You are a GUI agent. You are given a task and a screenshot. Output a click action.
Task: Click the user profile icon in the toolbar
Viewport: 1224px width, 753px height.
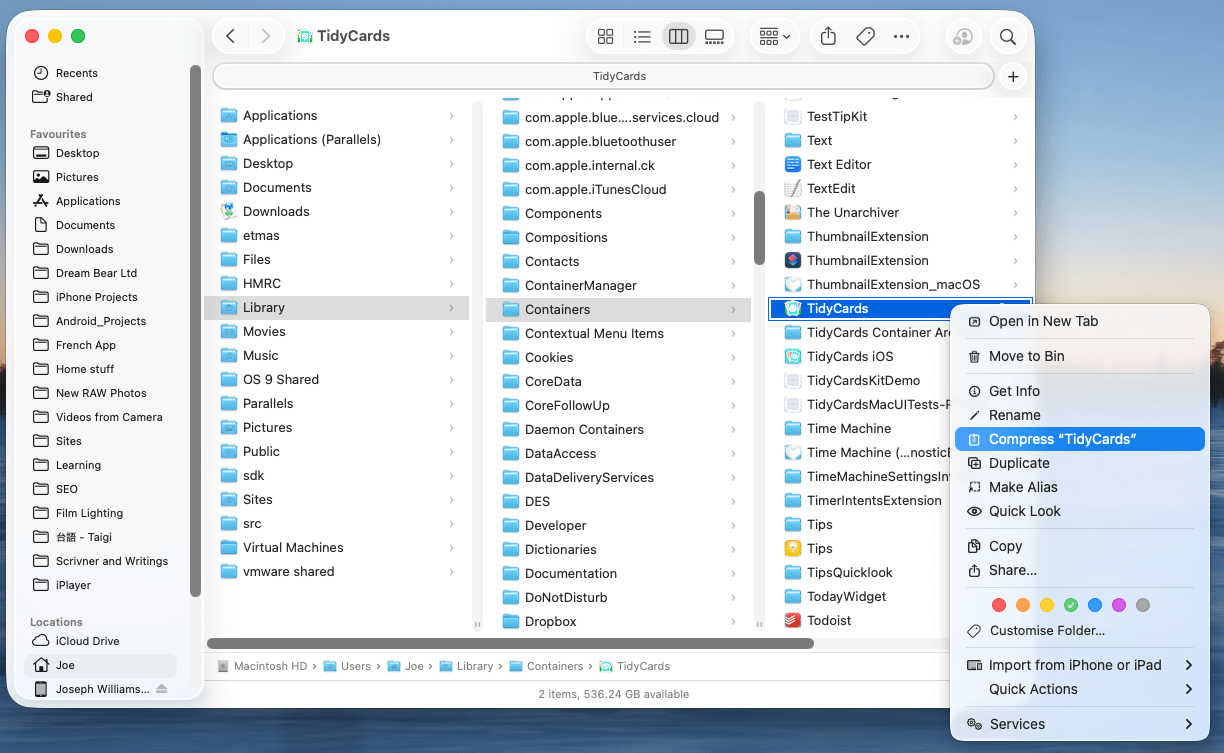click(x=963, y=36)
